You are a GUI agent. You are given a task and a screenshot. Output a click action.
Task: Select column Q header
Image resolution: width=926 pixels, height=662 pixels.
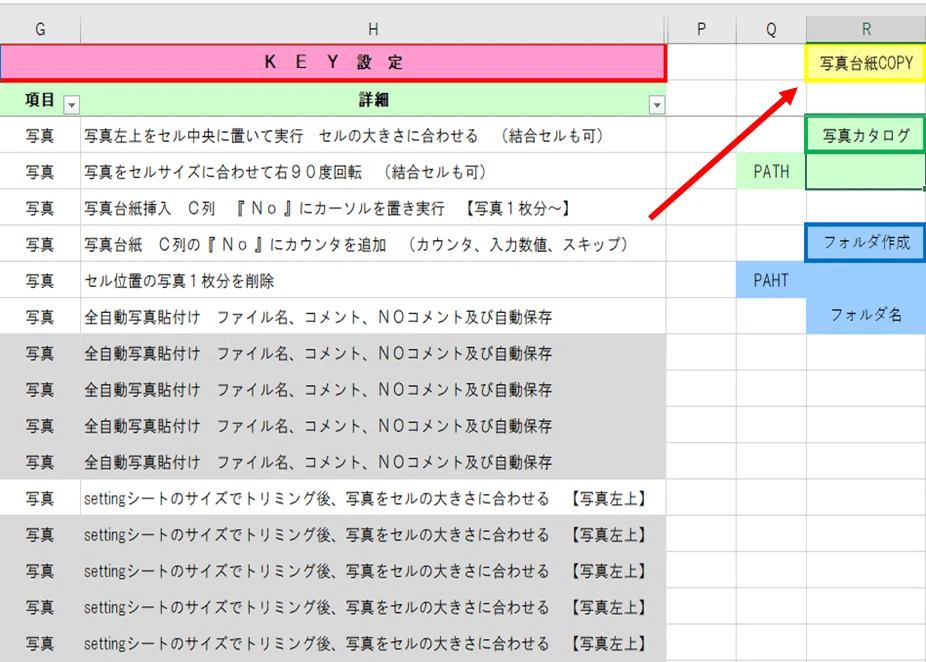[771, 29]
